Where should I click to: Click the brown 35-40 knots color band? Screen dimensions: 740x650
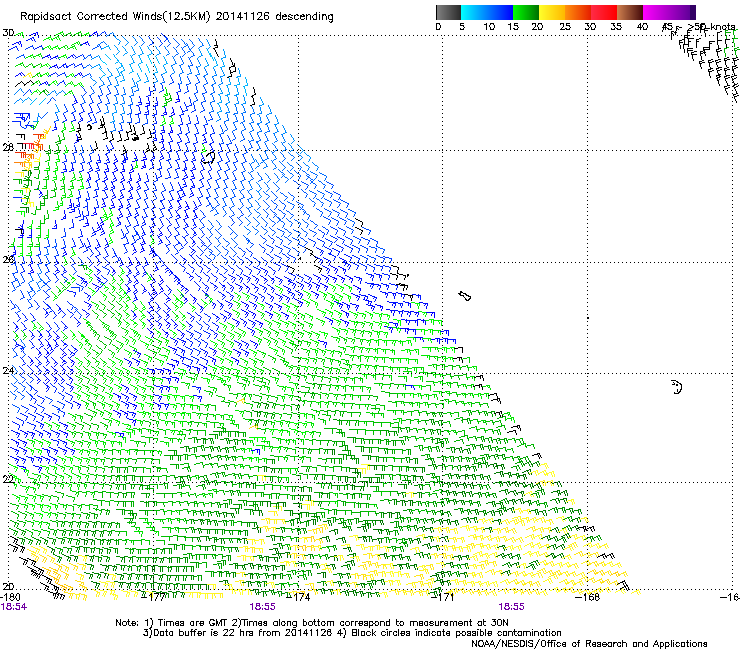pyautogui.click(x=630, y=12)
